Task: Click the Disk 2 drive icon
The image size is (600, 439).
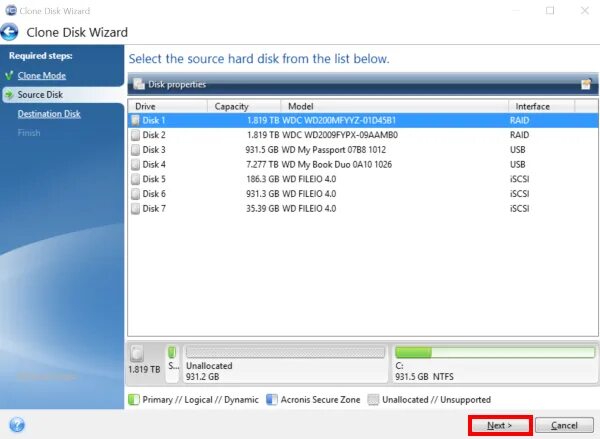Action: [x=135, y=135]
